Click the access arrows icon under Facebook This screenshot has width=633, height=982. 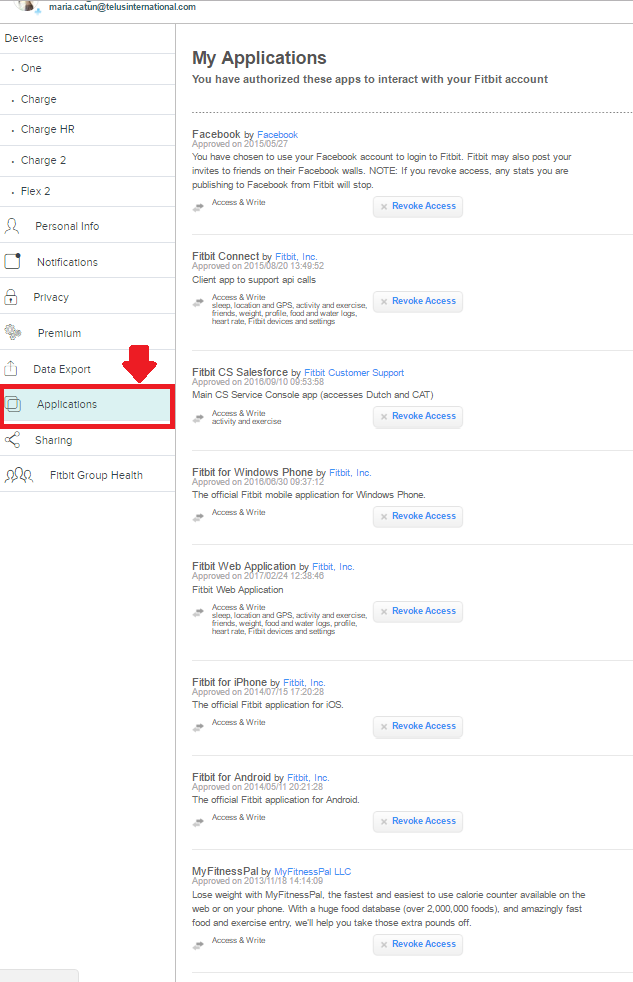click(198, 207)
